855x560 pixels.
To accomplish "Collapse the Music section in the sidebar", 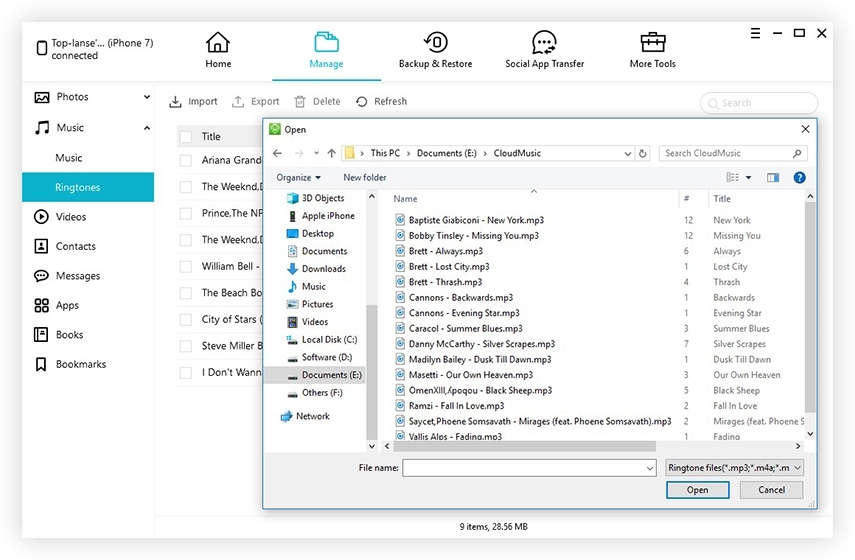I will pos(147,128).
